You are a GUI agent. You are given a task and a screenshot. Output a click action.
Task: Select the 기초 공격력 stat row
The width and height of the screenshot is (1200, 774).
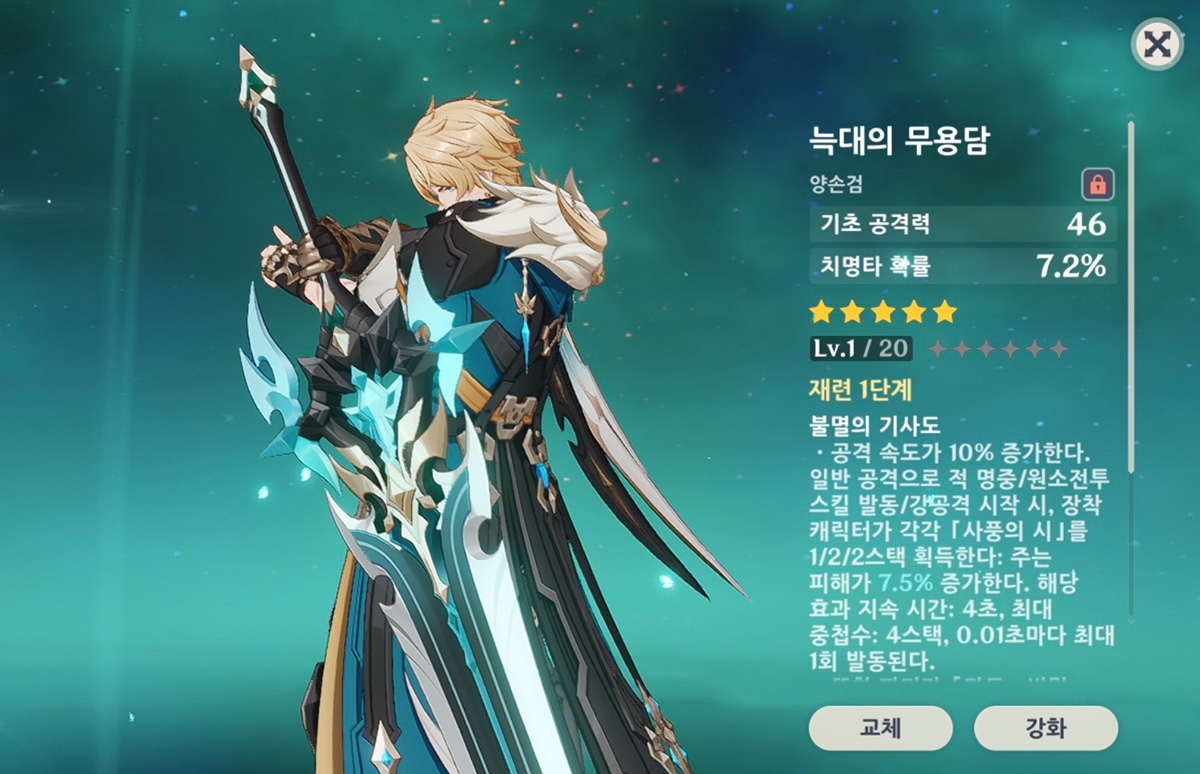pos(963,224)
